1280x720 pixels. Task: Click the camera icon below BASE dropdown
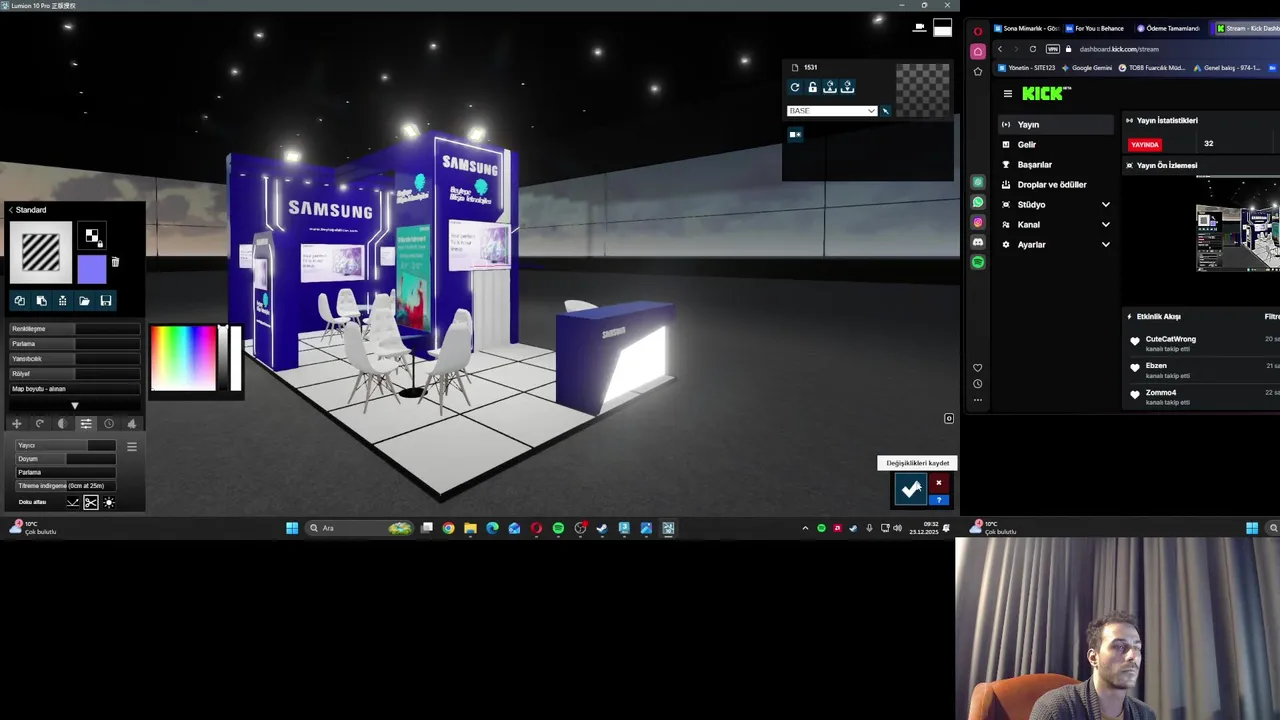(x=796, y=134)
